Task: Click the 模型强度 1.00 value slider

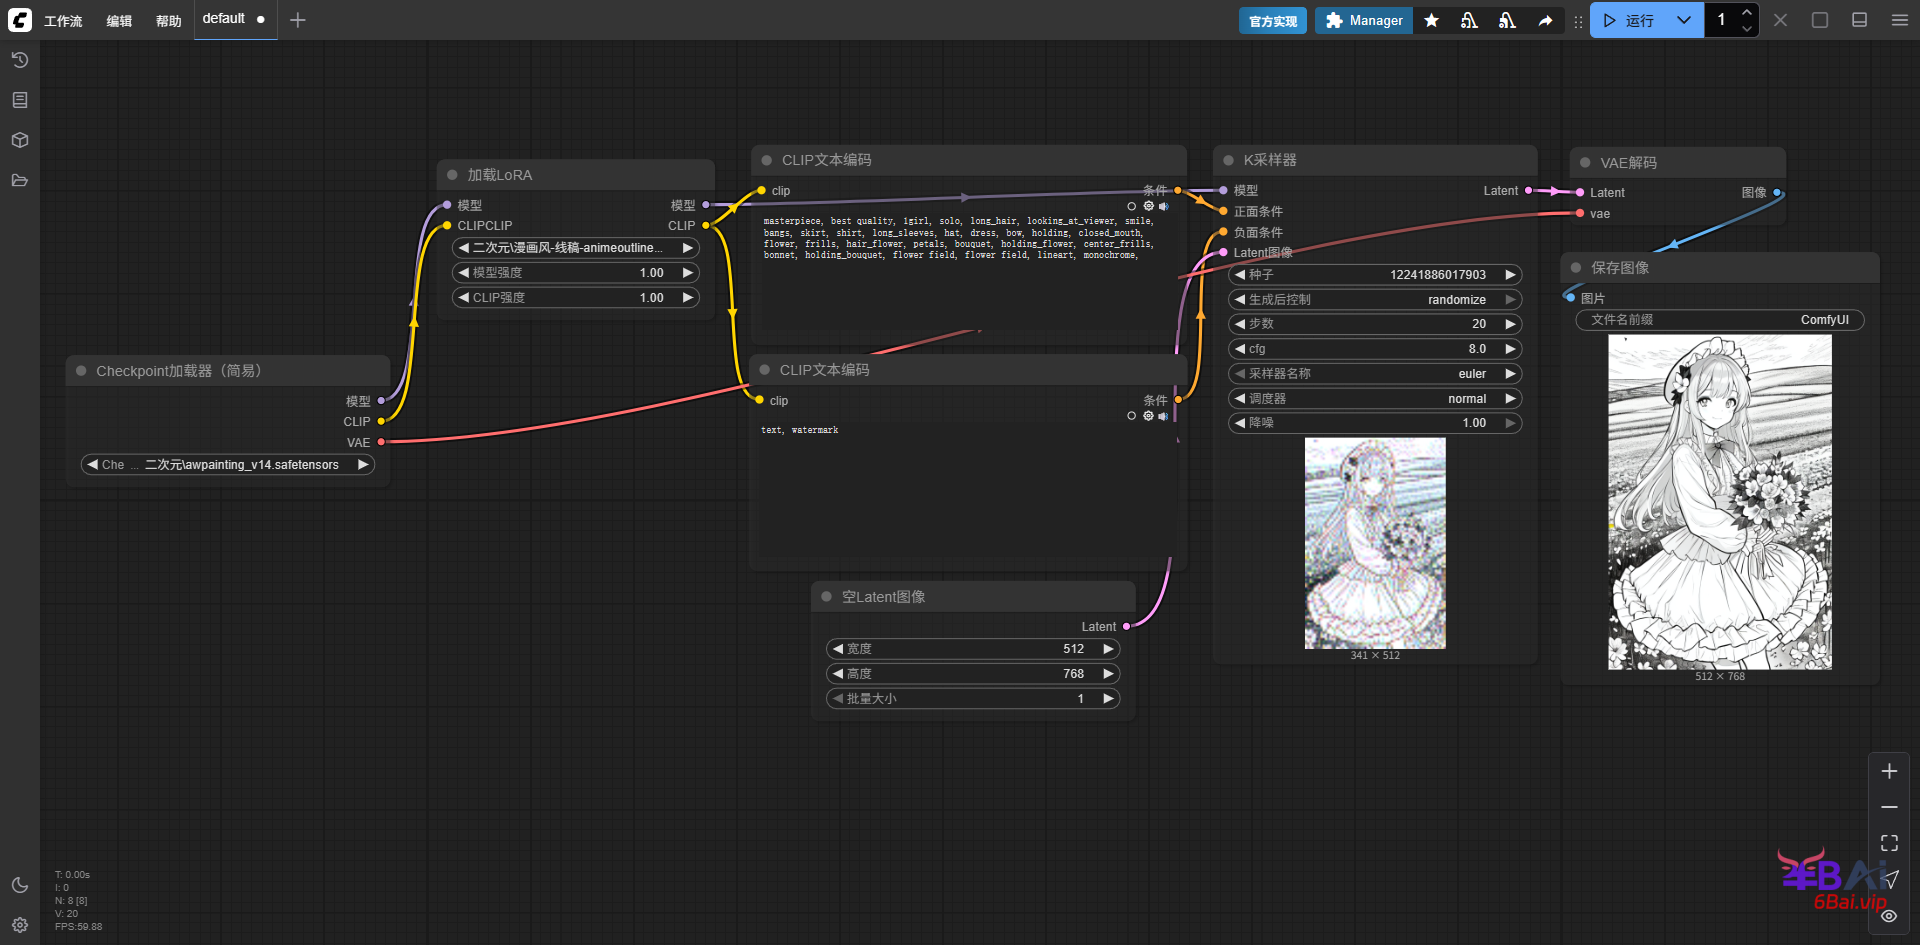Action: (x=576, y=273)
